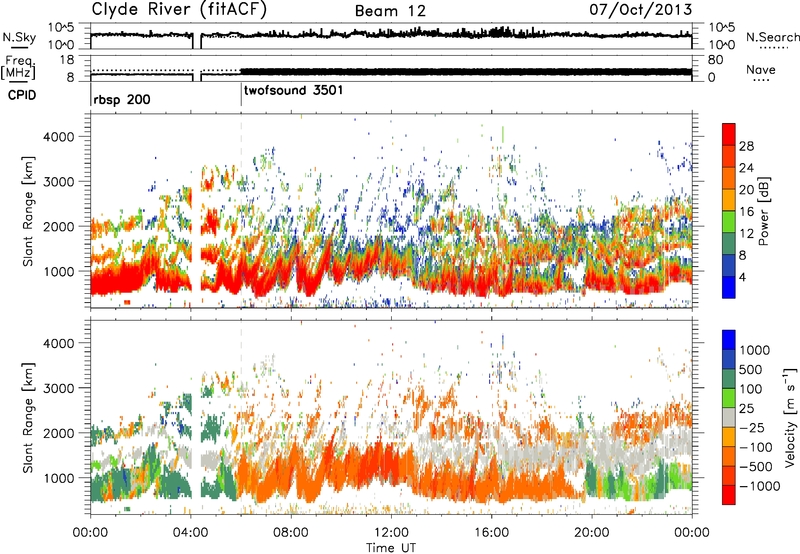Click the 'Velocity [m s-1]' colorbar label
The width and height of the screenshot is (800, 554).
(790, 417)
